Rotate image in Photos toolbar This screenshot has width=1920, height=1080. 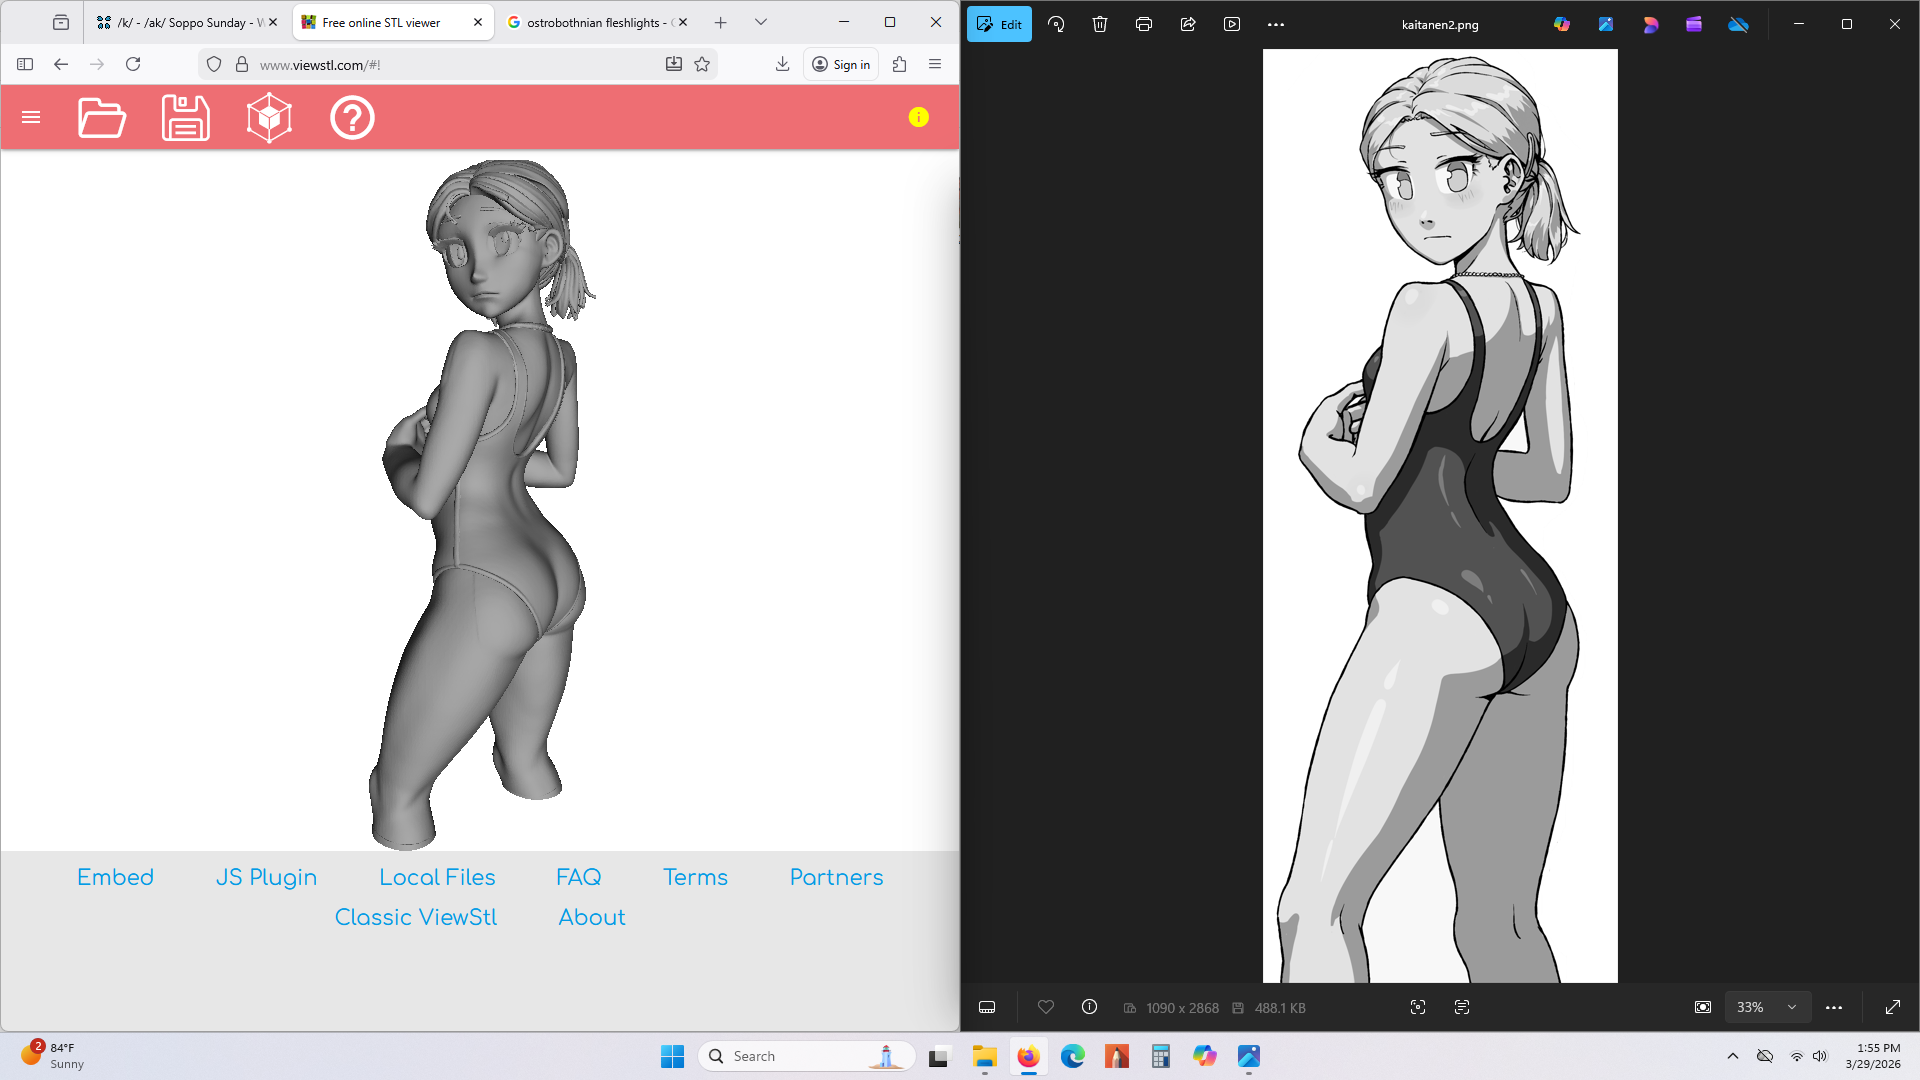pyautogui.click(x=1056, y=24)
